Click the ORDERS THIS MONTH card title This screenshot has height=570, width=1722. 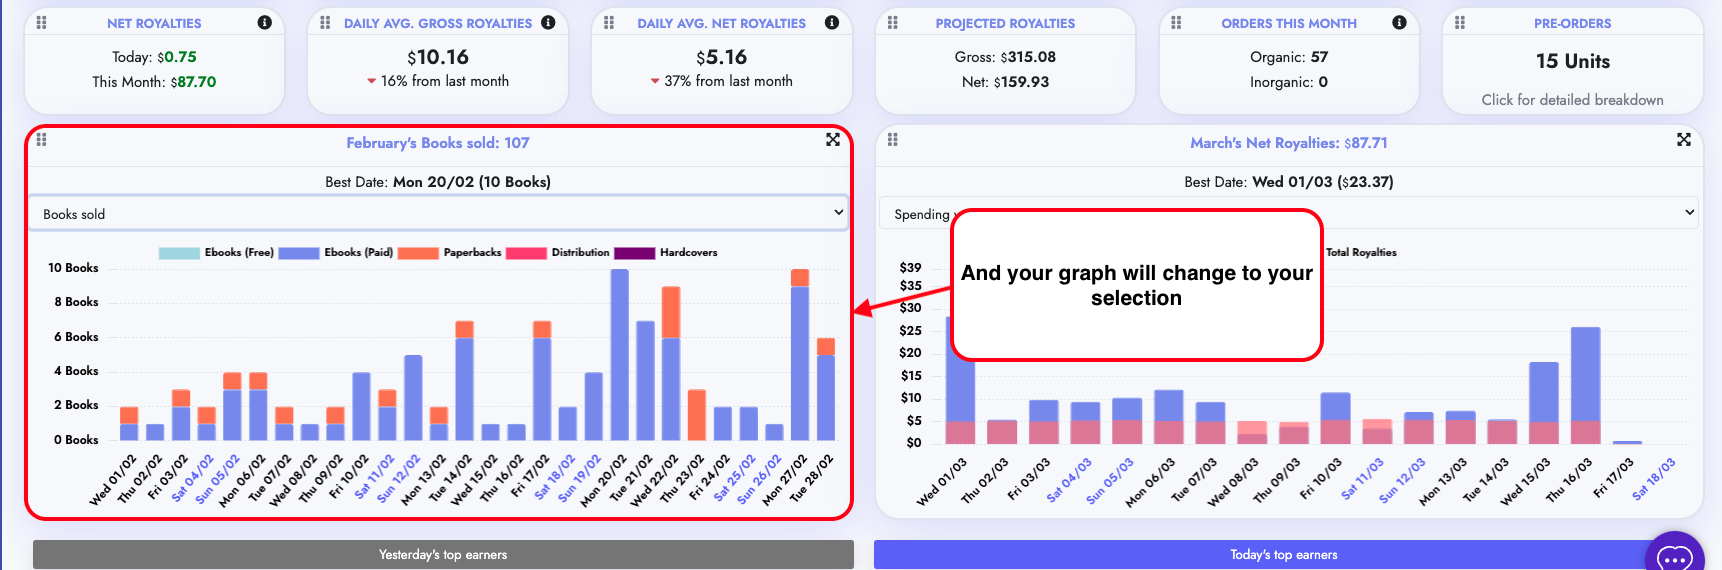pyautogui.click(x=1289, y=23)
